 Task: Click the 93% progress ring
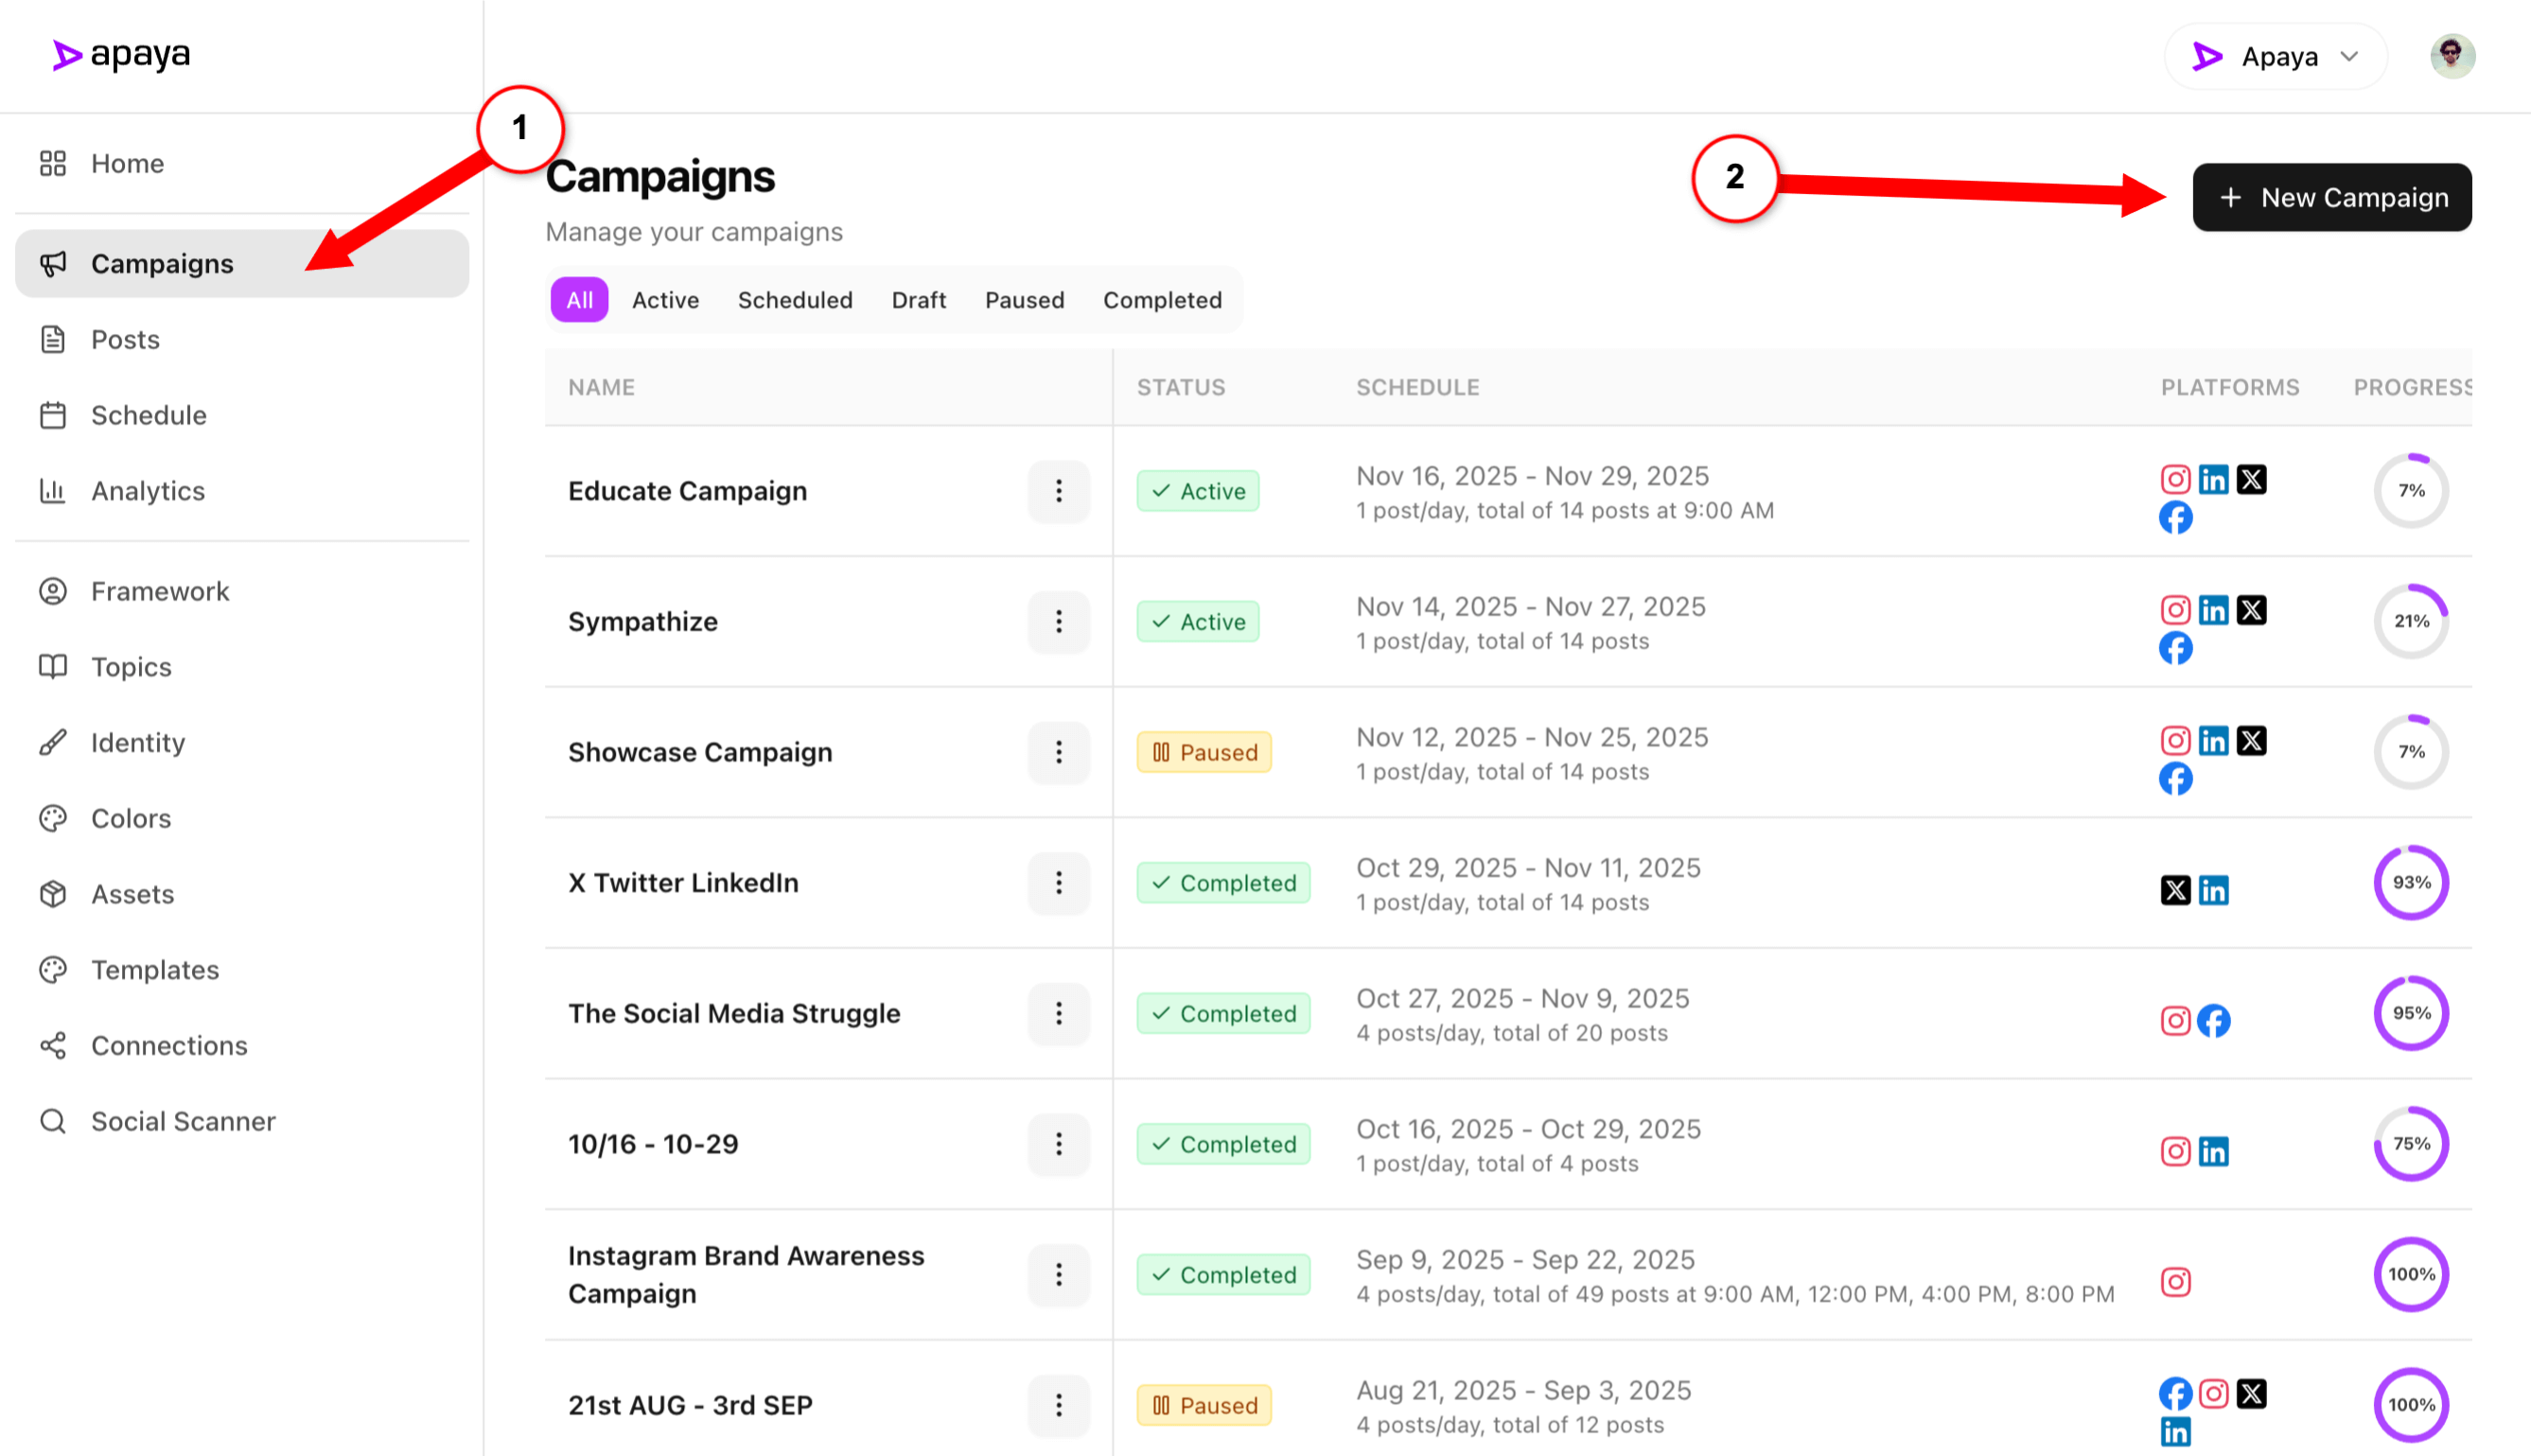pyautogui.click(x=2410, y=883)
